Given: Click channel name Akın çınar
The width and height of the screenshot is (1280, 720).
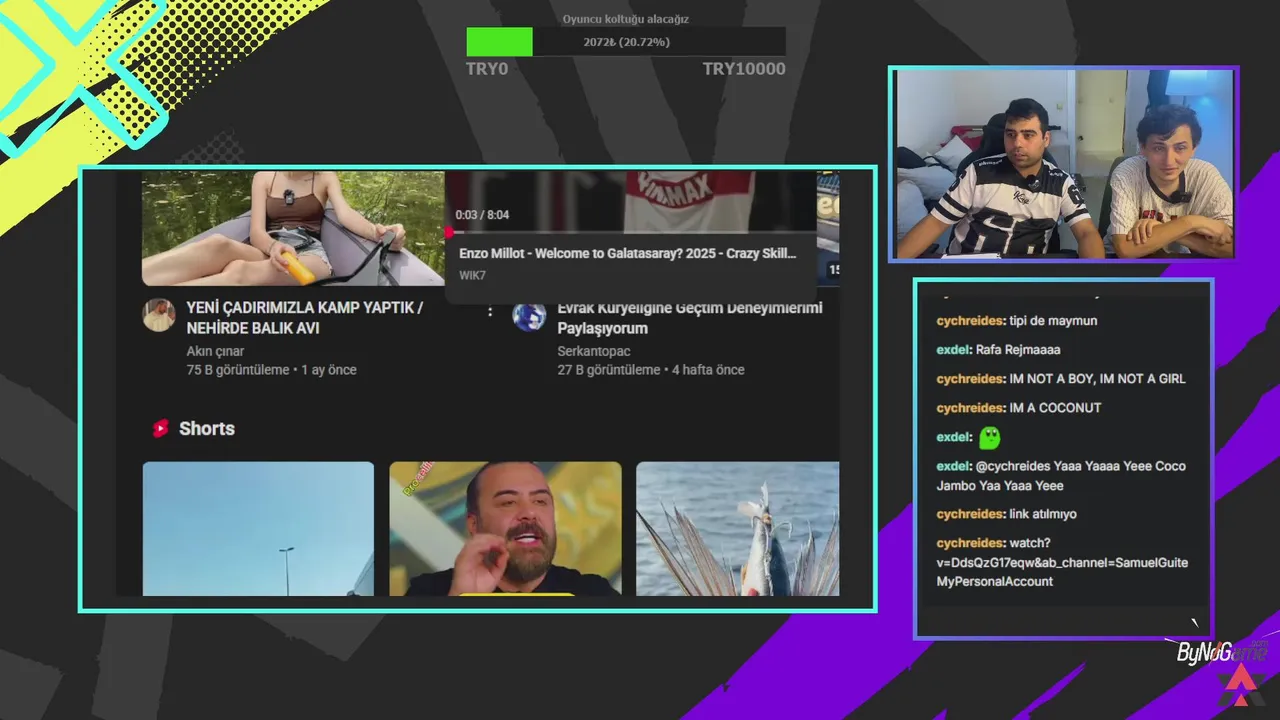Looking at the screenshot, I should [x=215, y=351].
